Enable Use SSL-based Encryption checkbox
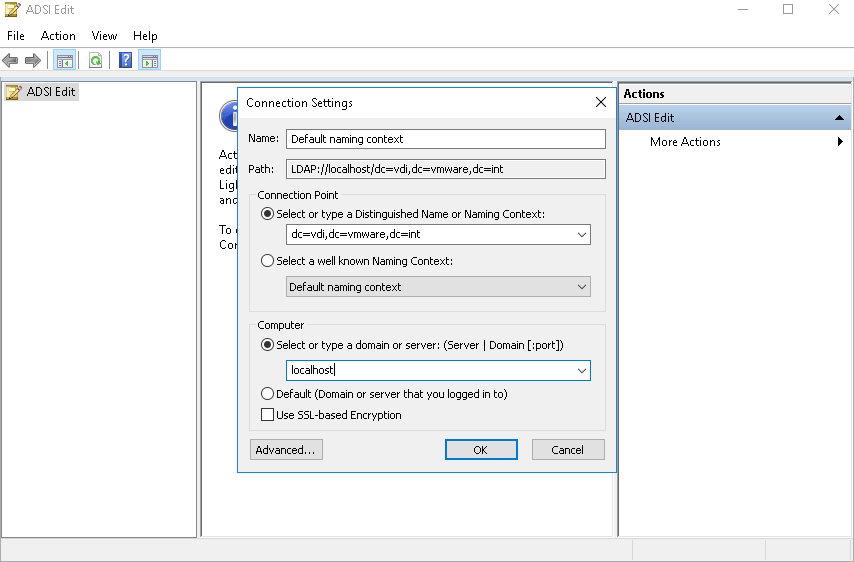This screenshot has height=562, width=854. (x=267, y=415)
